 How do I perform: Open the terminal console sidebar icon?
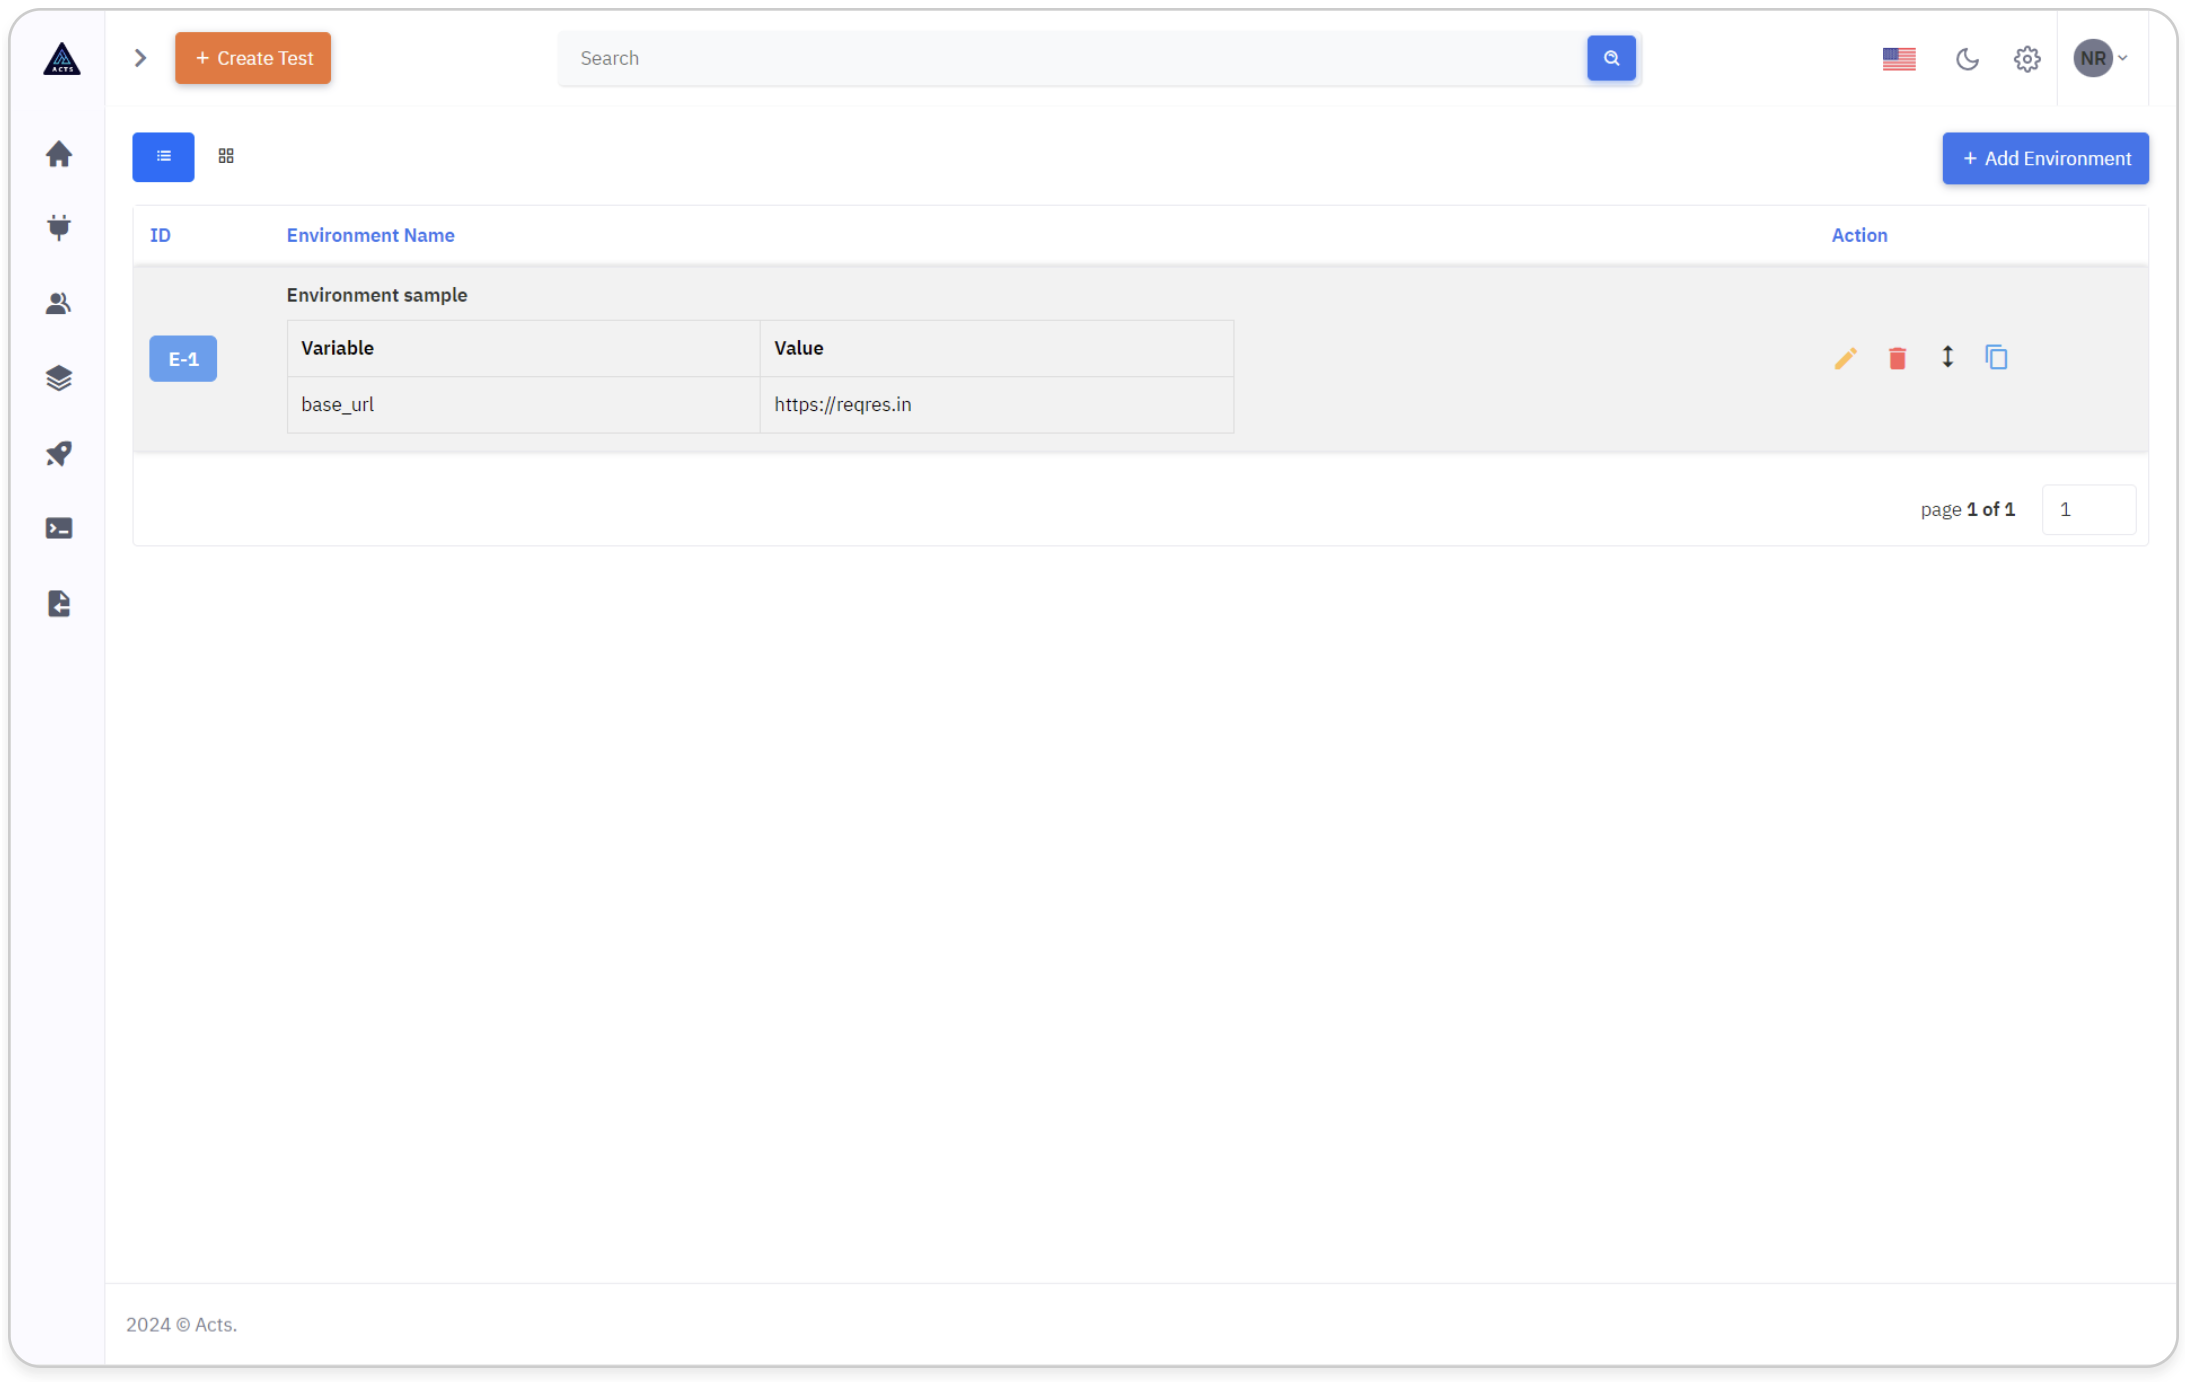click(x=59, y=528)
